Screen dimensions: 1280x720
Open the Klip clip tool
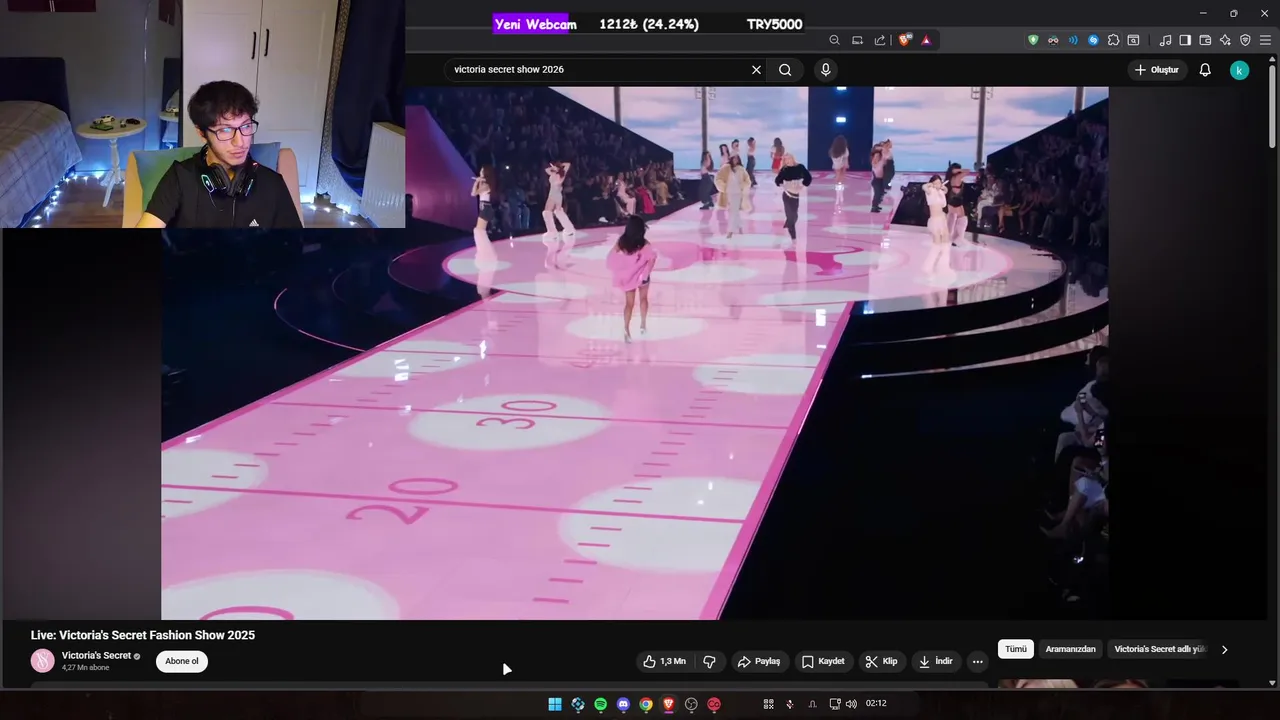click(882, 661)
